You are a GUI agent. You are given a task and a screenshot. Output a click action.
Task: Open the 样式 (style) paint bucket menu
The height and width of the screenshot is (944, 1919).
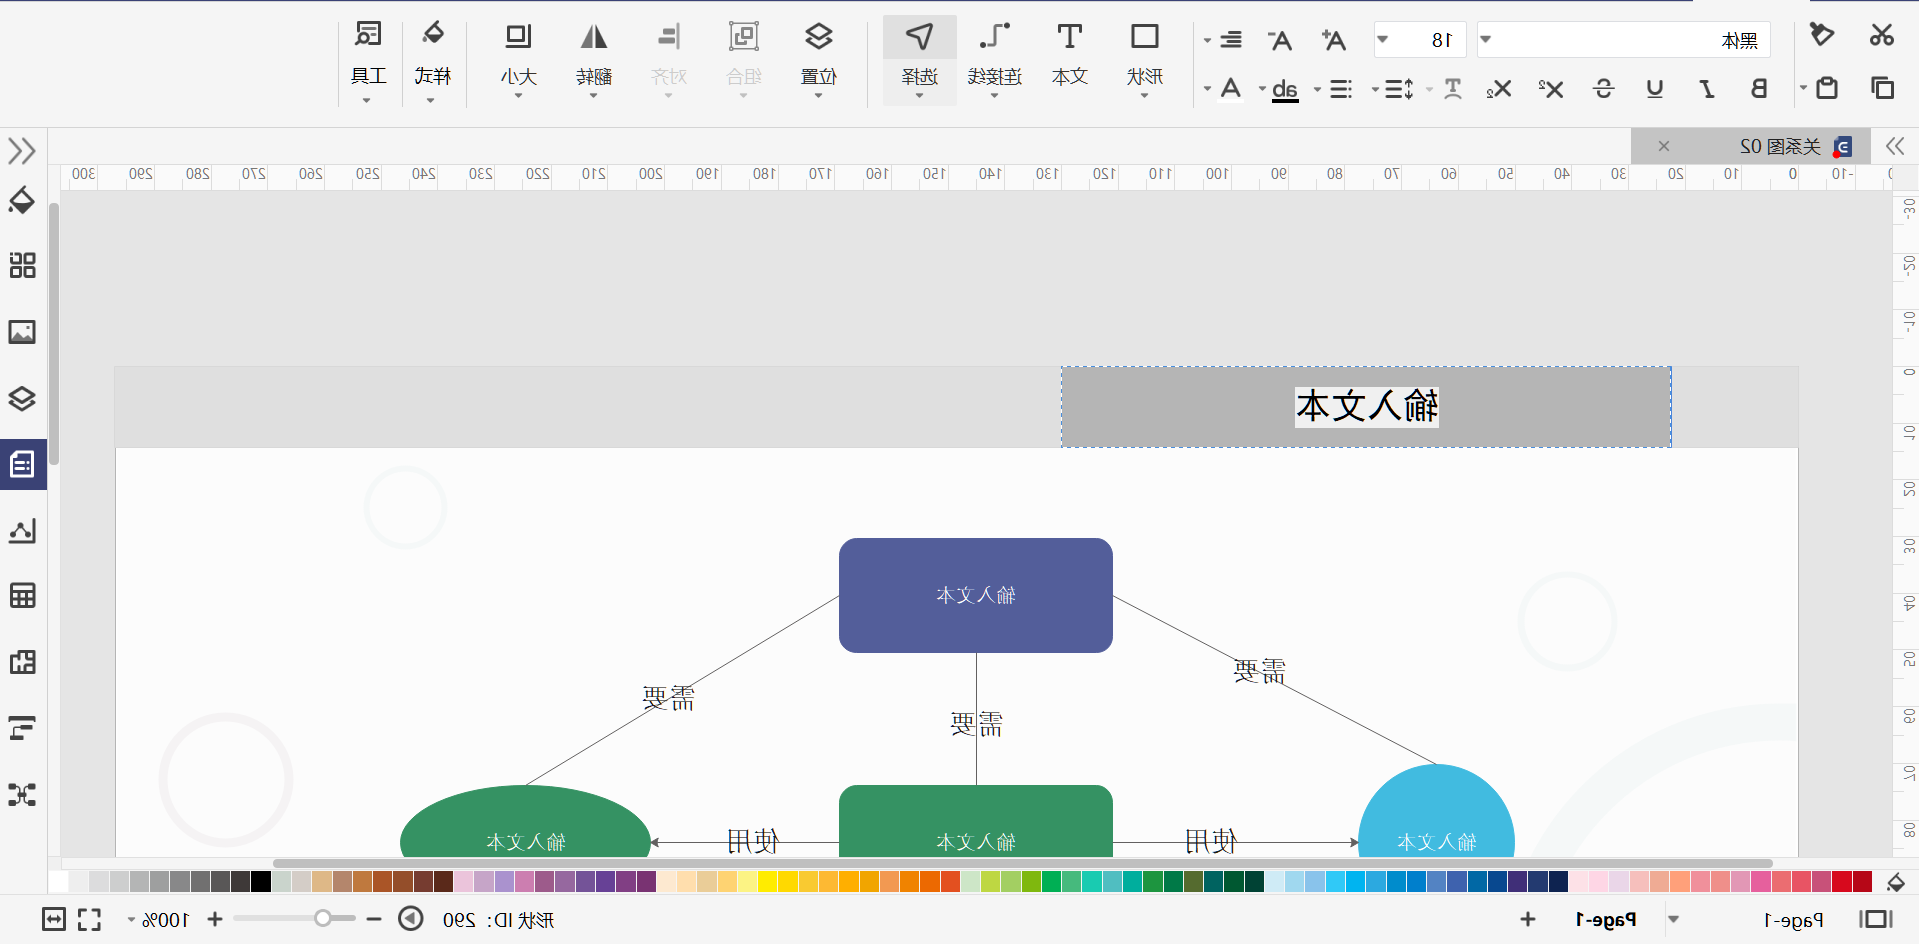pos(432,60)
